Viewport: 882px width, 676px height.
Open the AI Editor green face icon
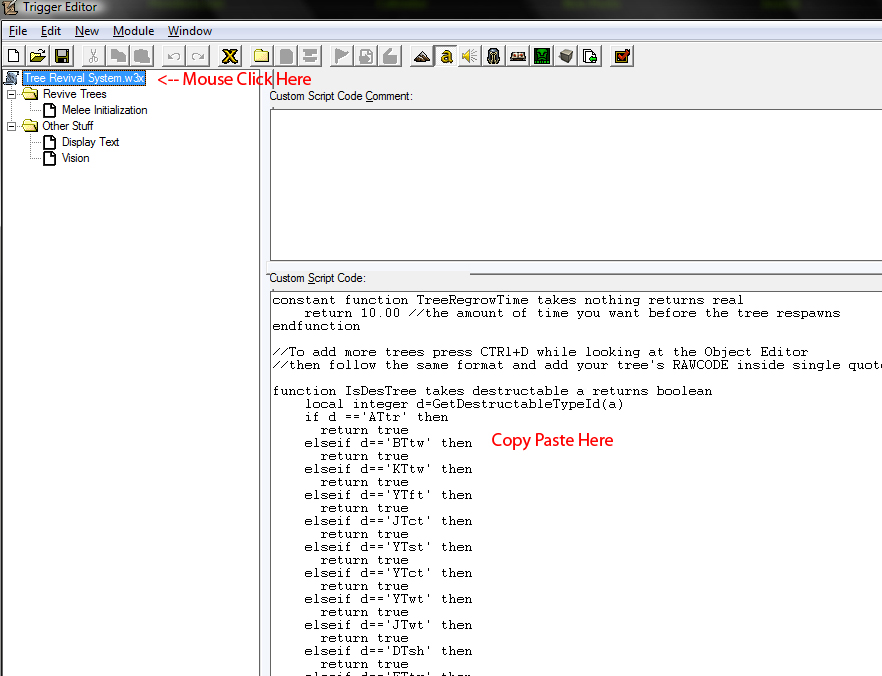tap(542, 56)
